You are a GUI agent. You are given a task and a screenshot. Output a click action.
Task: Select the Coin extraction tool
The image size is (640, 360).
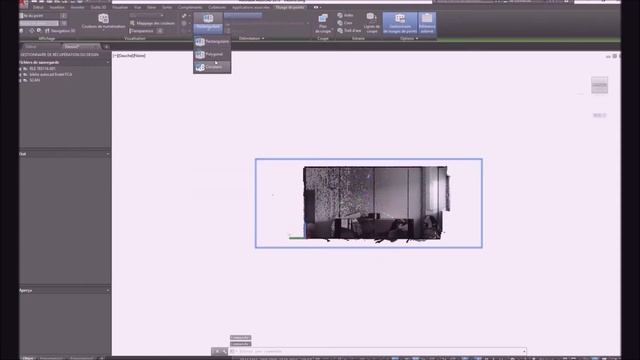(345, 23)
